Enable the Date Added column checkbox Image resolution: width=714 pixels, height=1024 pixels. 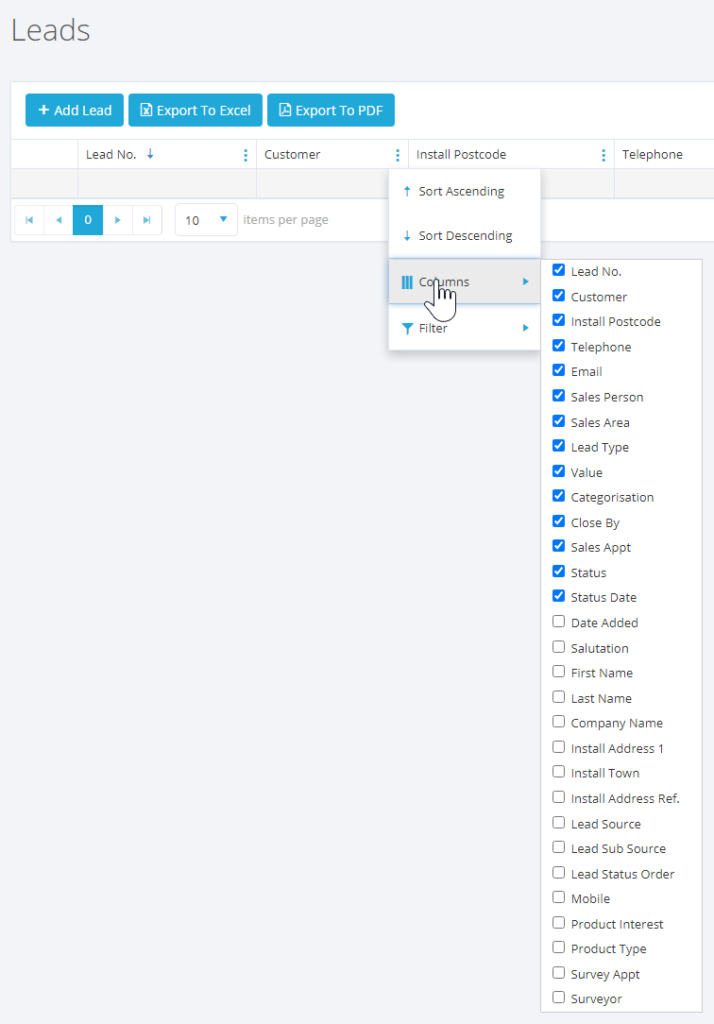coord(559,622)
